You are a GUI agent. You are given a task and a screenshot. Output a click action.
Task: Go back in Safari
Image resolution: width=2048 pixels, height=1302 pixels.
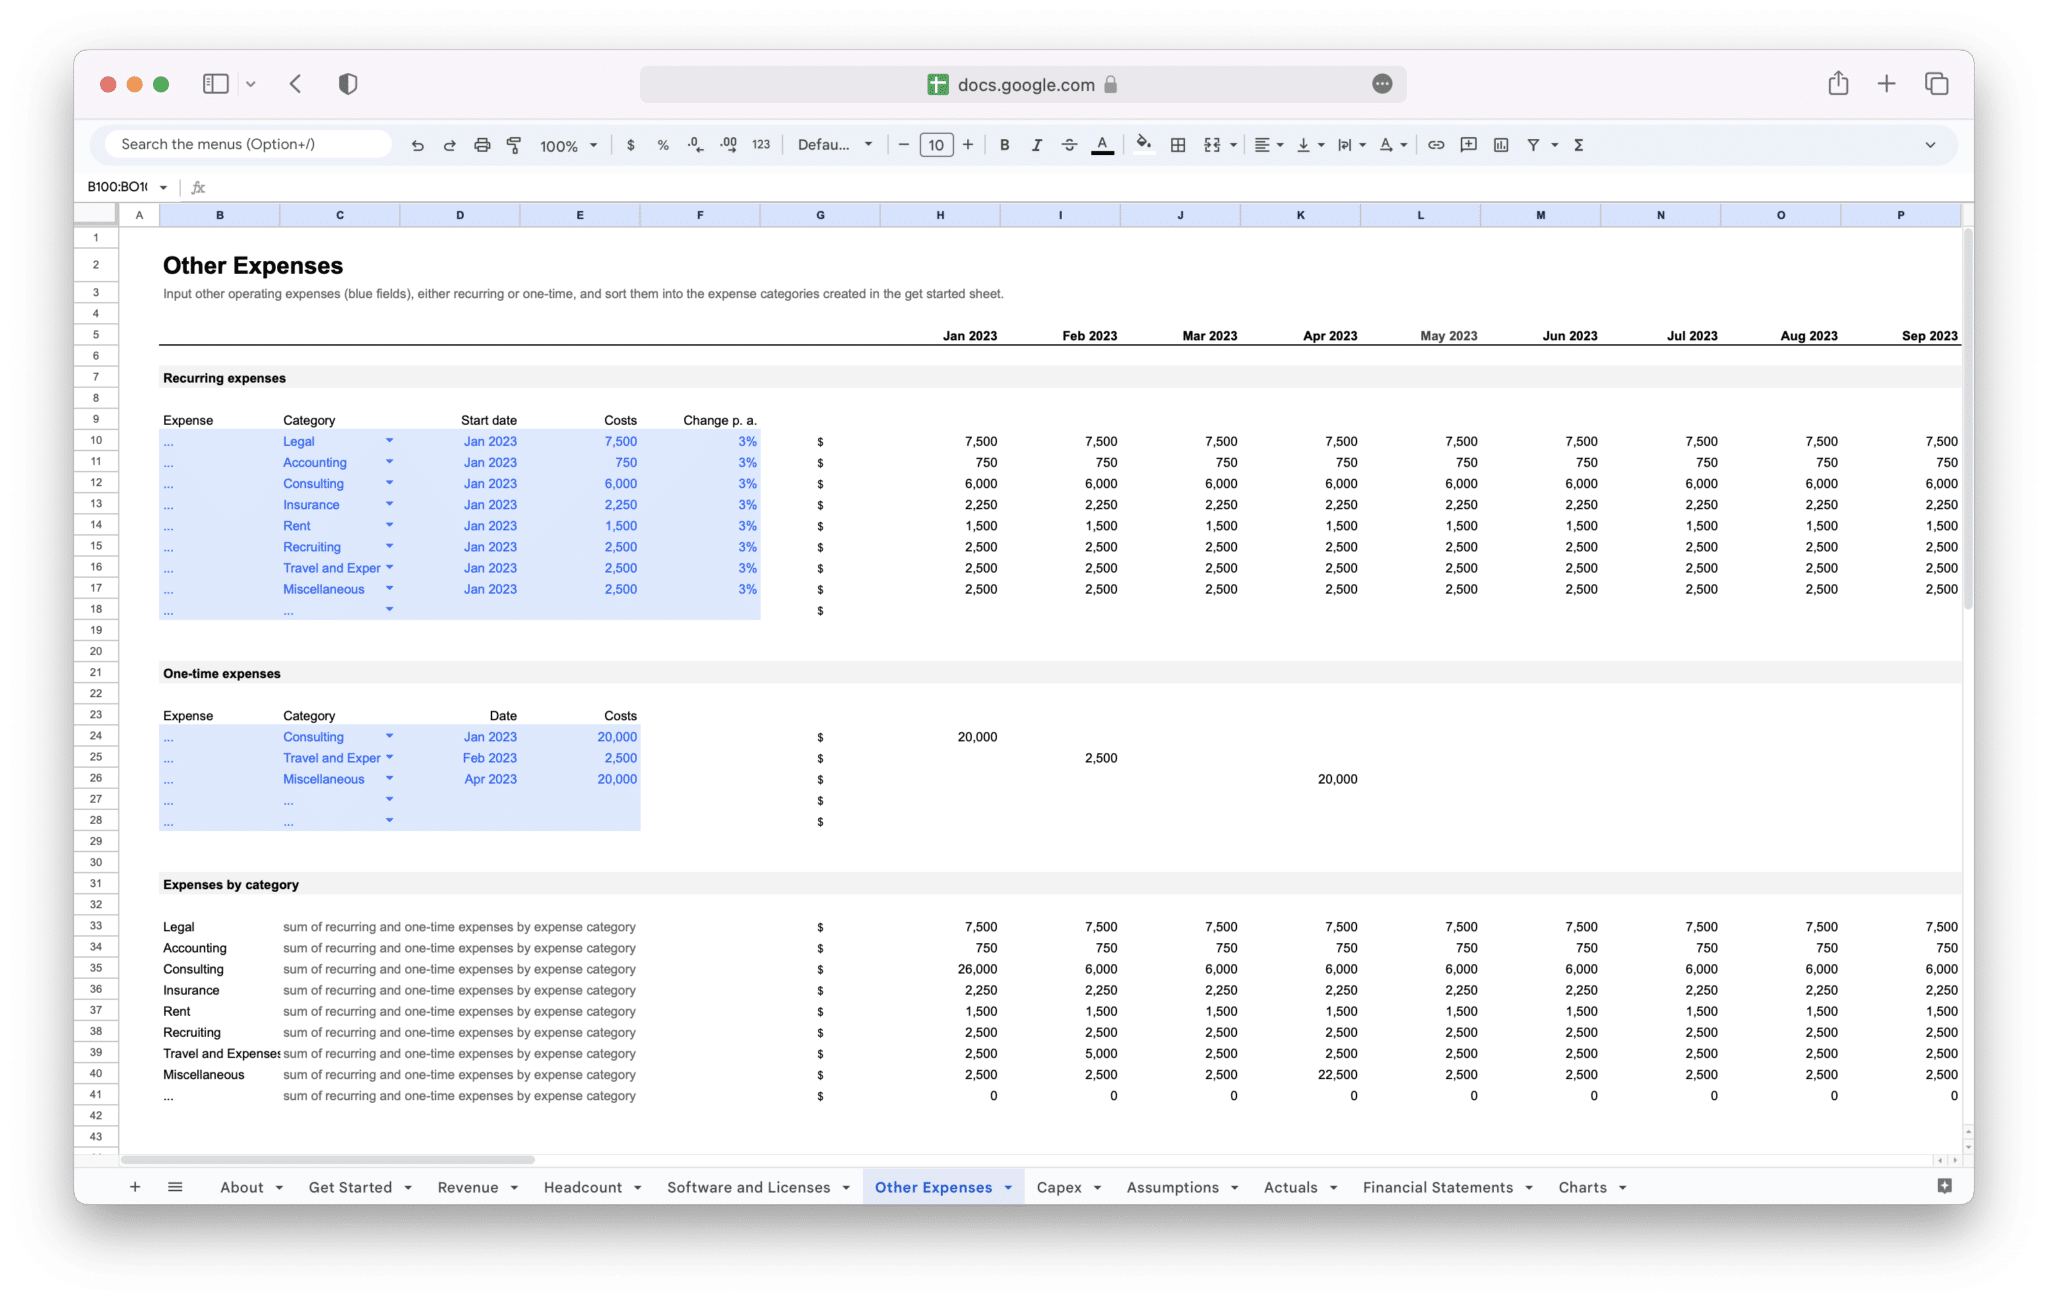(x=295, y=84)
